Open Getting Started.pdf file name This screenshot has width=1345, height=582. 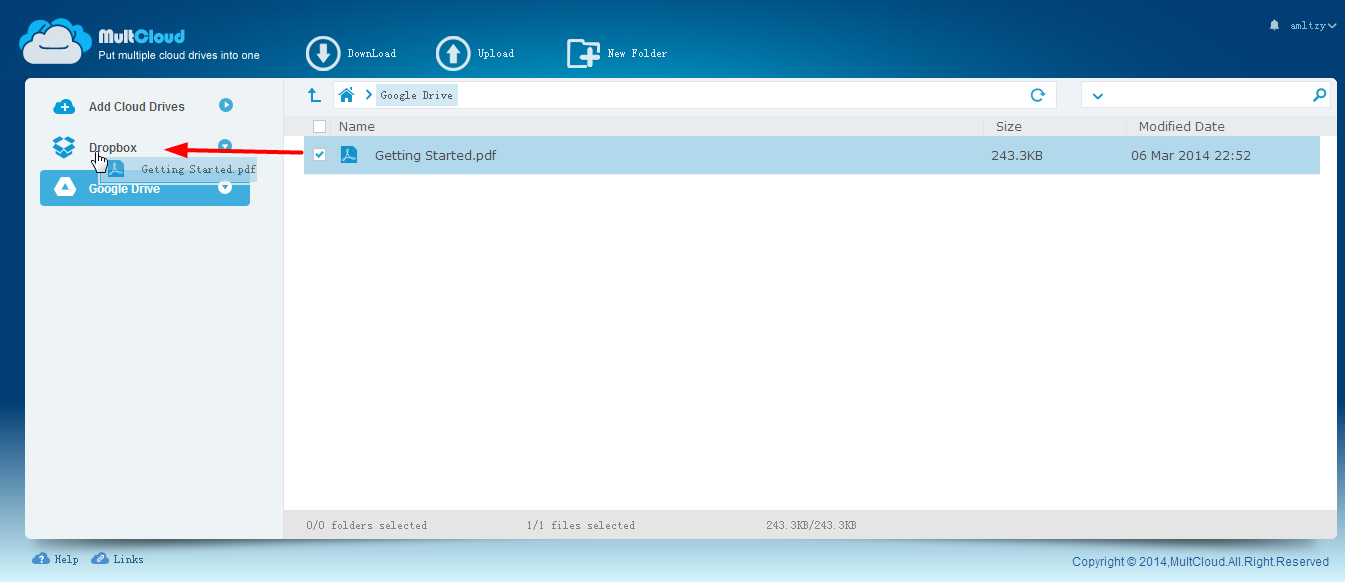(x=436, y=155)
